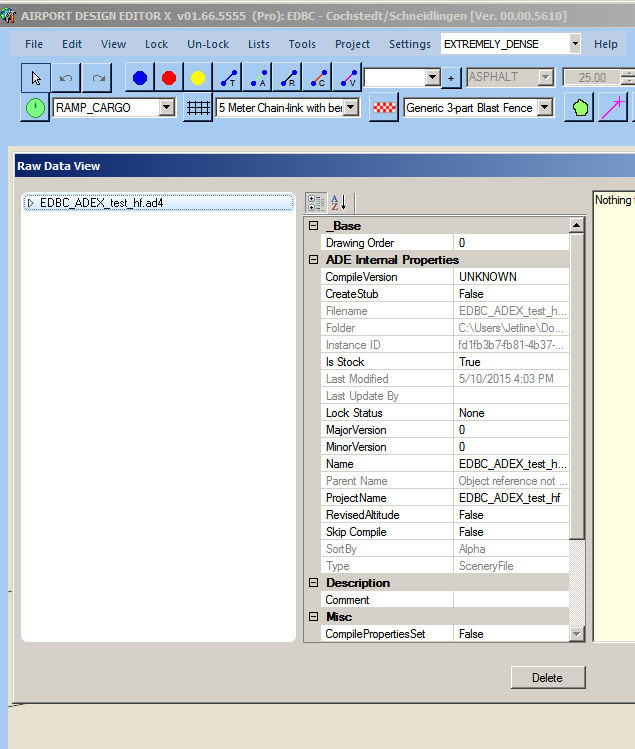The image size is (635, 749).
Task: Click the Drawing Order value field
Action: tap(510, 243)
